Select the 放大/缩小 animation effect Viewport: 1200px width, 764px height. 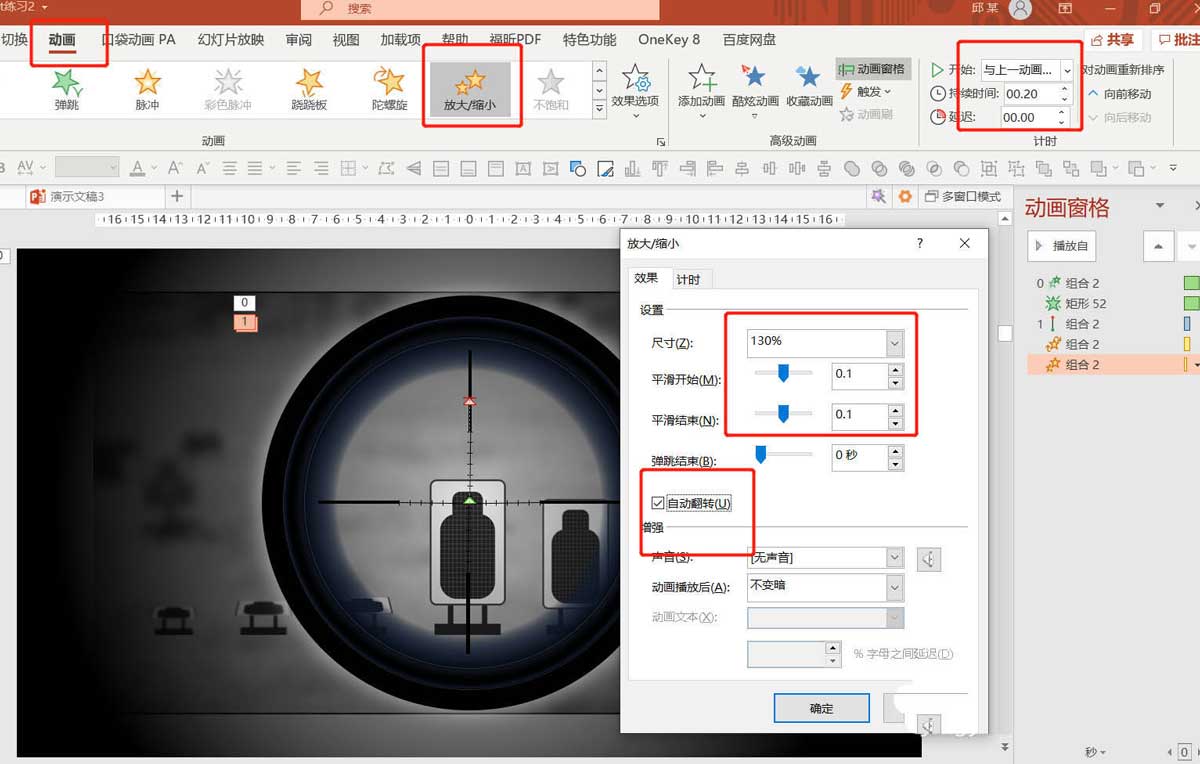(x=470, y=90)
